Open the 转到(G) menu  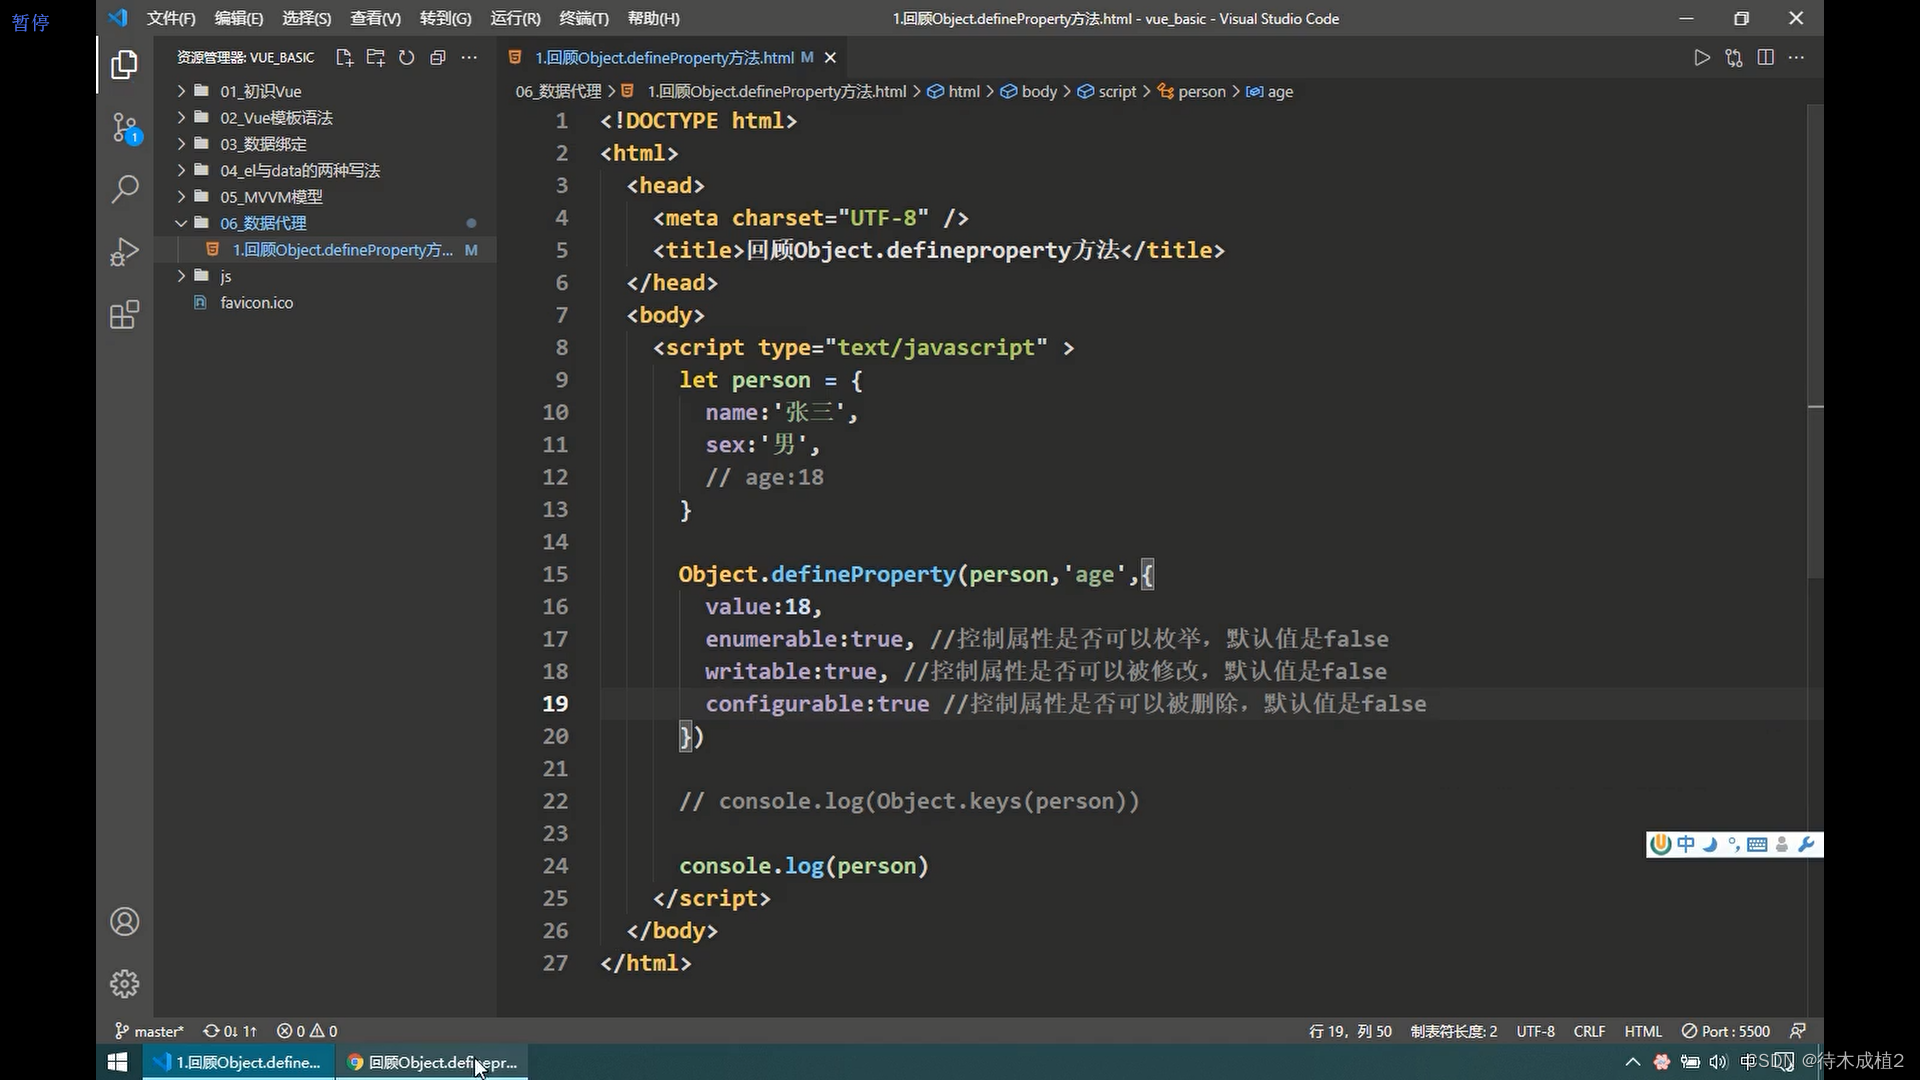pyautogui.click(x=445, y=18)
